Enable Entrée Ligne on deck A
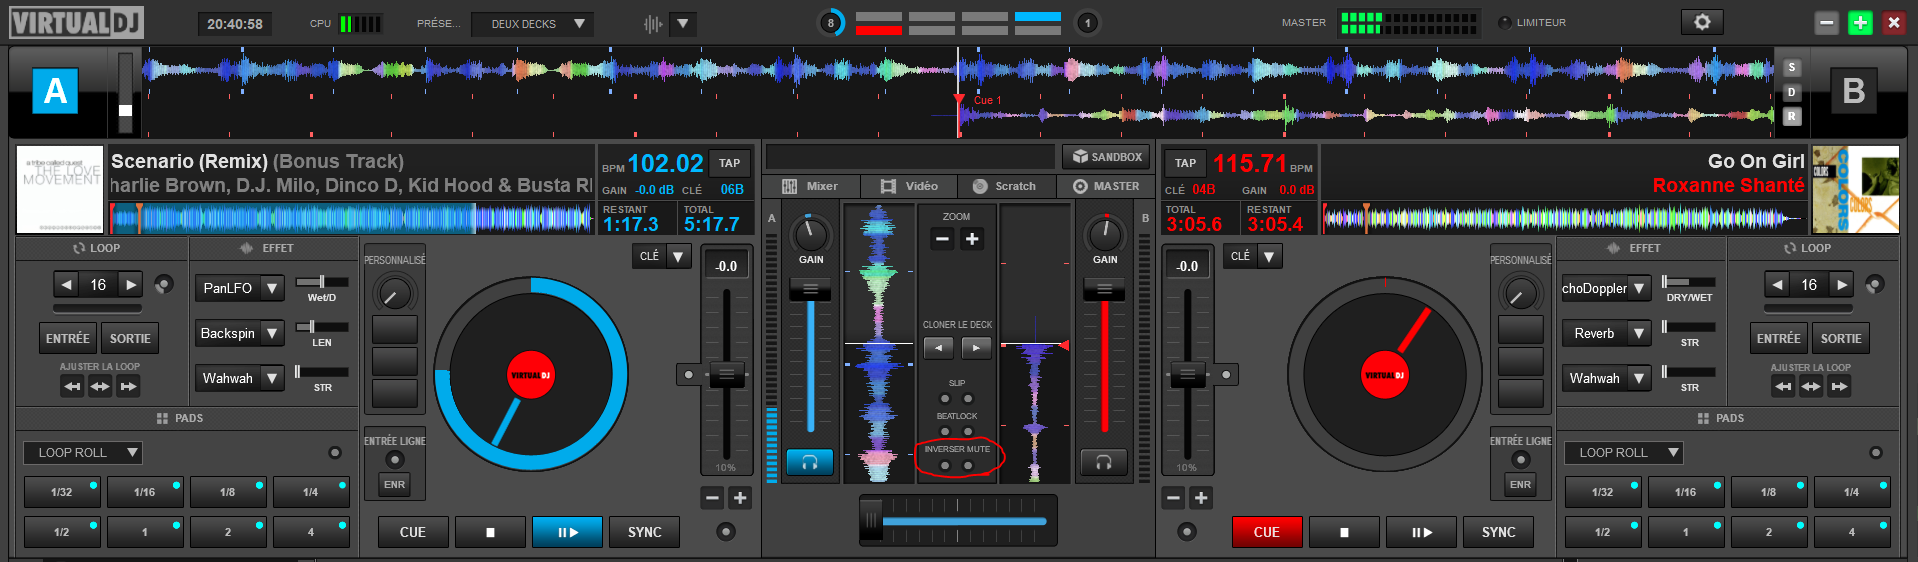The width and height of the screenshot is (1918, 562). point(395,459)
